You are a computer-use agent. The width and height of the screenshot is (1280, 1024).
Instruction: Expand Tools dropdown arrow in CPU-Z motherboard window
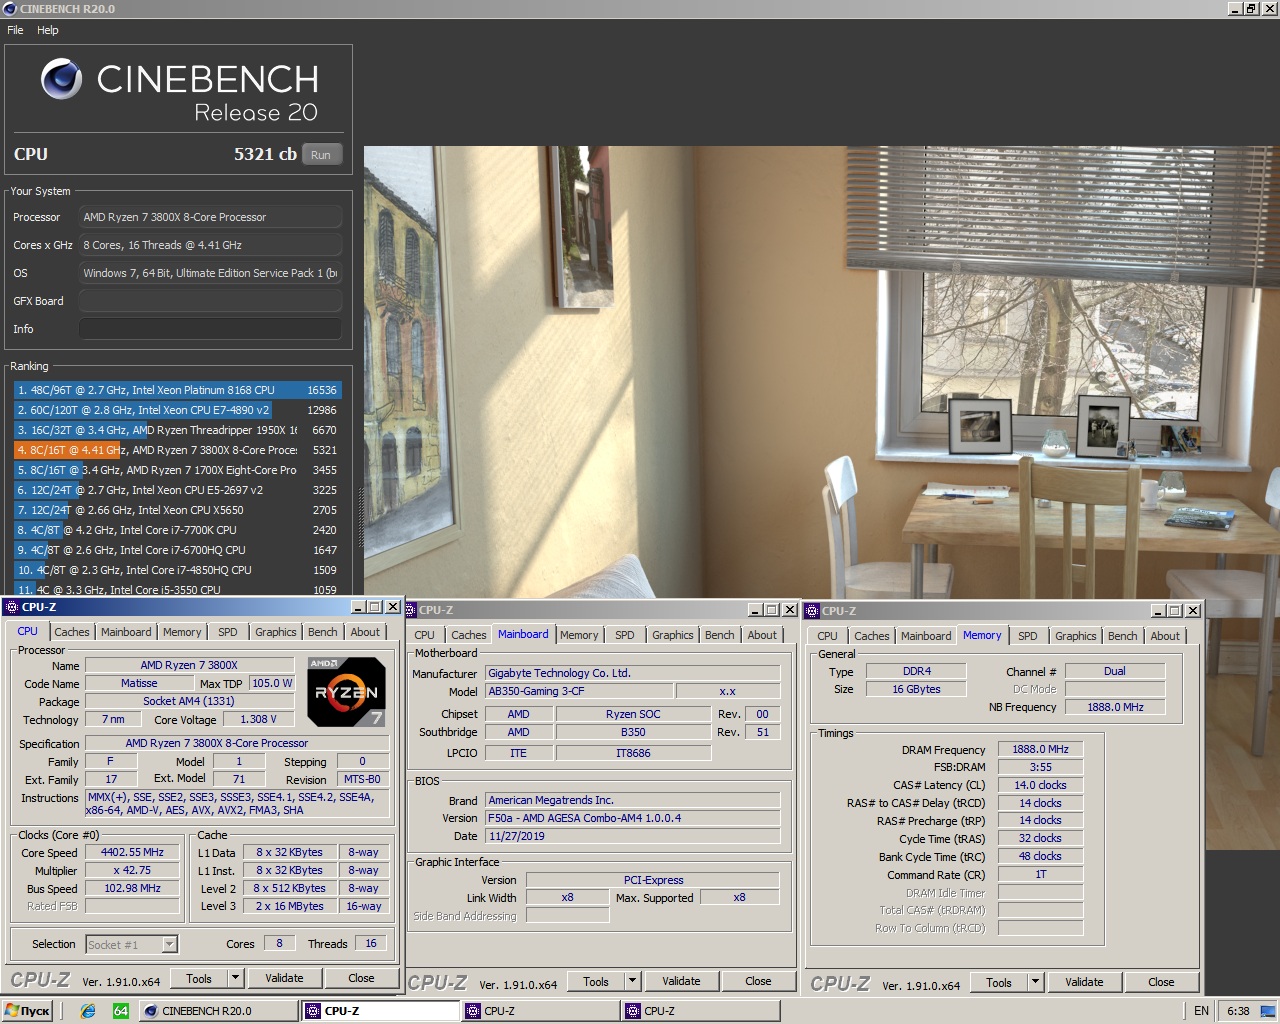coord(632,982)
